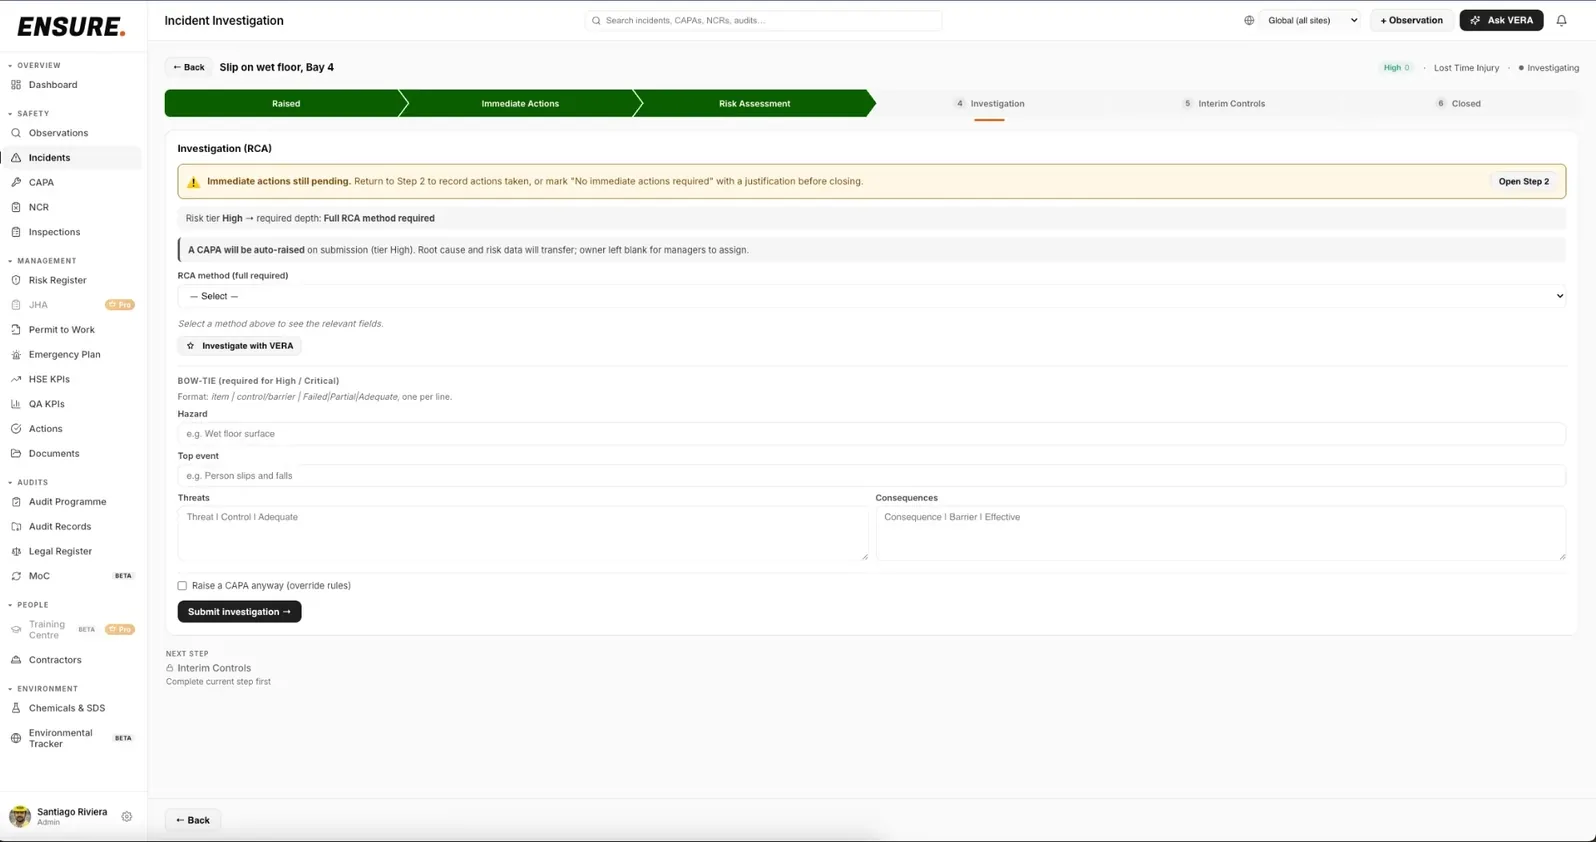Collapse the ENVIRONMENT sidebar section
1596x842 pixels.
click(43, 689)
